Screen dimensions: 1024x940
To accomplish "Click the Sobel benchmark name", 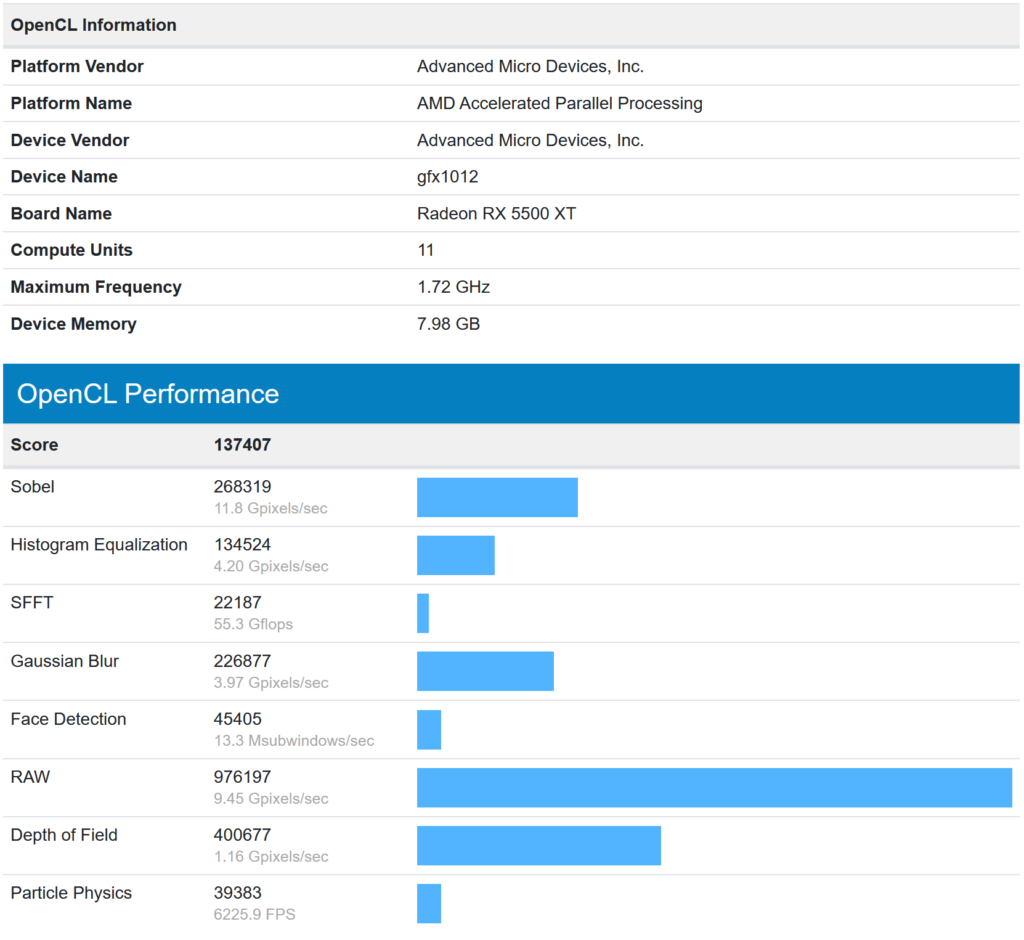I will [33, 487].
